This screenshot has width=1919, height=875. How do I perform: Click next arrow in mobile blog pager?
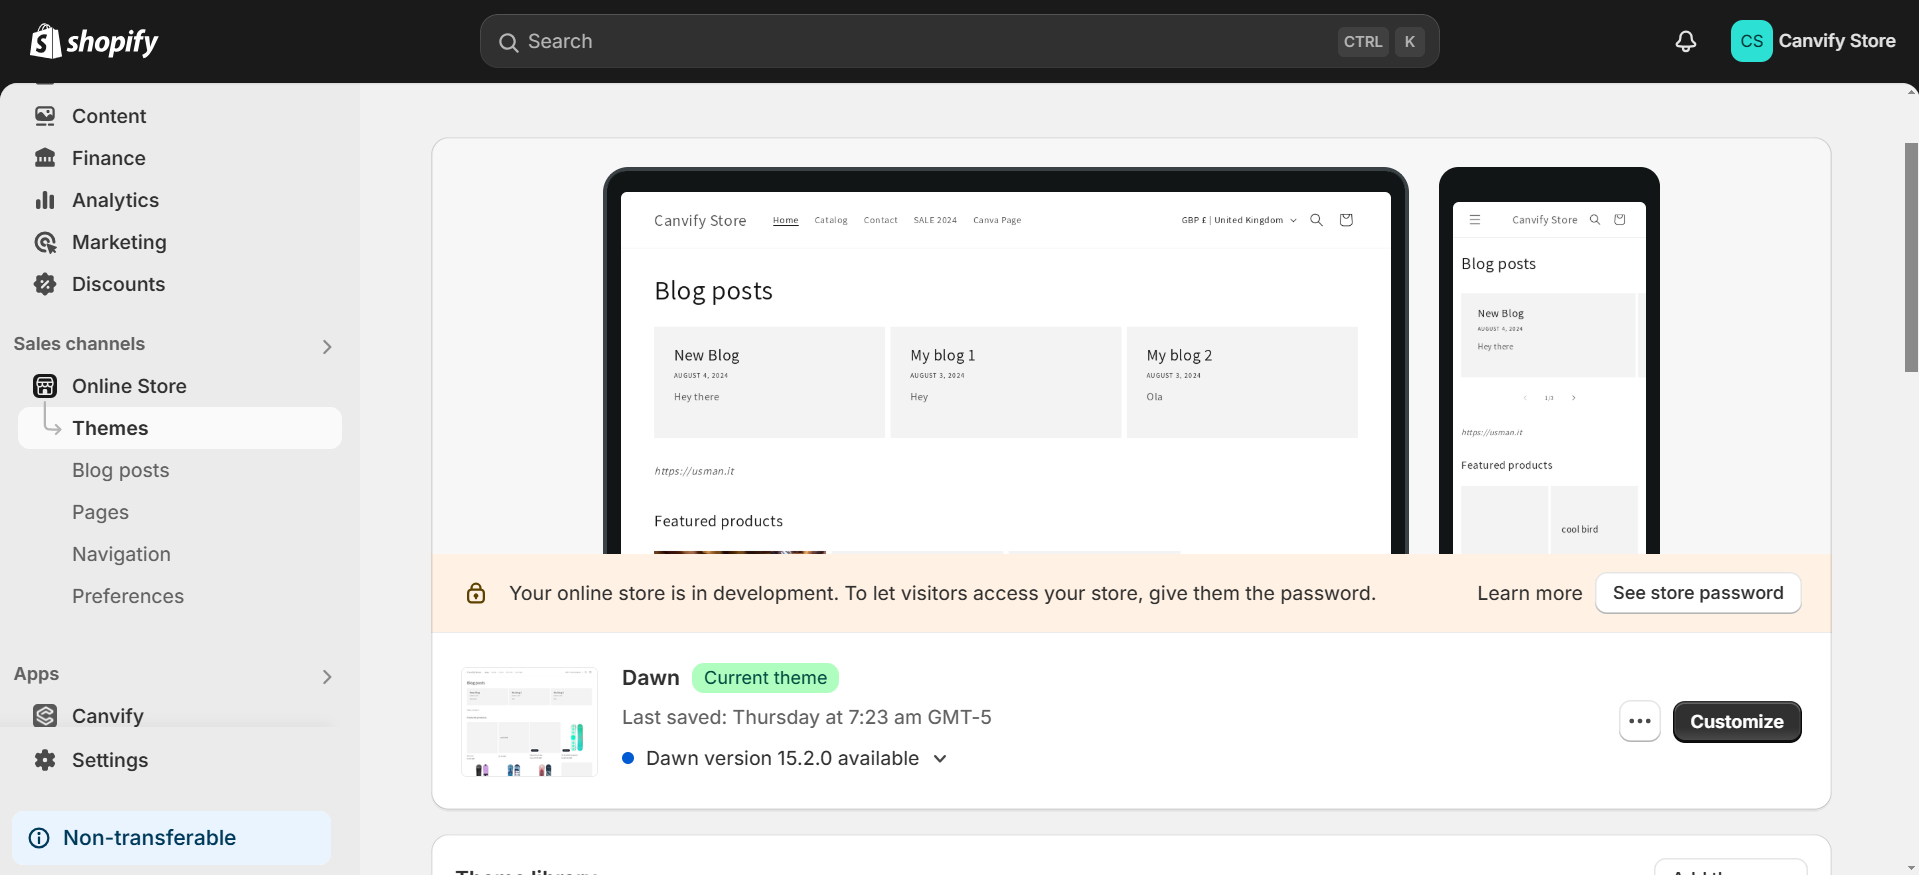(x=1573, y=398)
